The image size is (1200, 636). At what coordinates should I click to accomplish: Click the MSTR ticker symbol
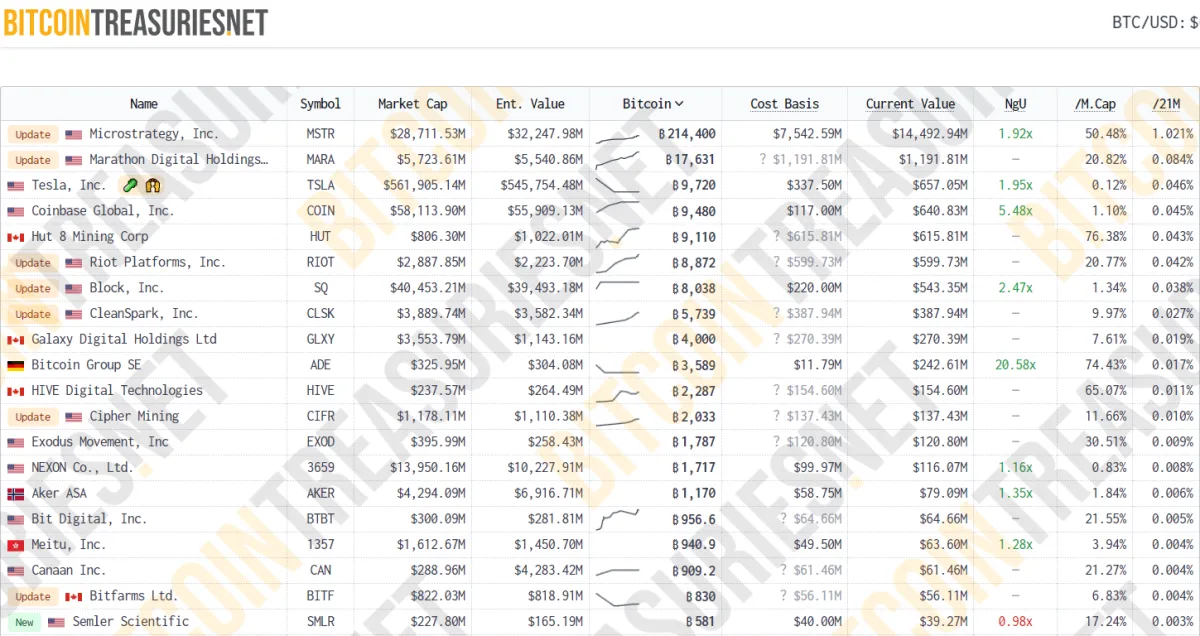[x=320, y=134]
